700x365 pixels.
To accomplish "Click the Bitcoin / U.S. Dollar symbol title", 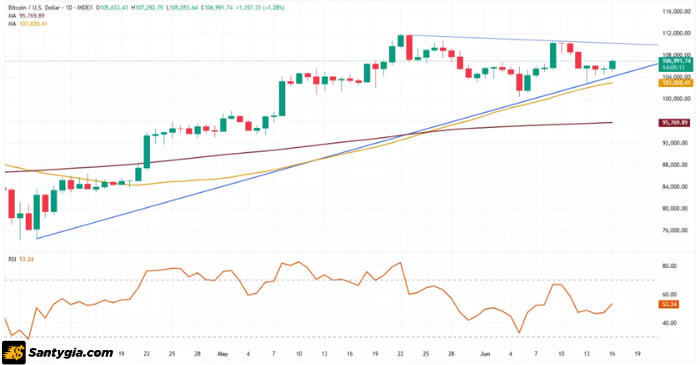I will click(34, 8).
